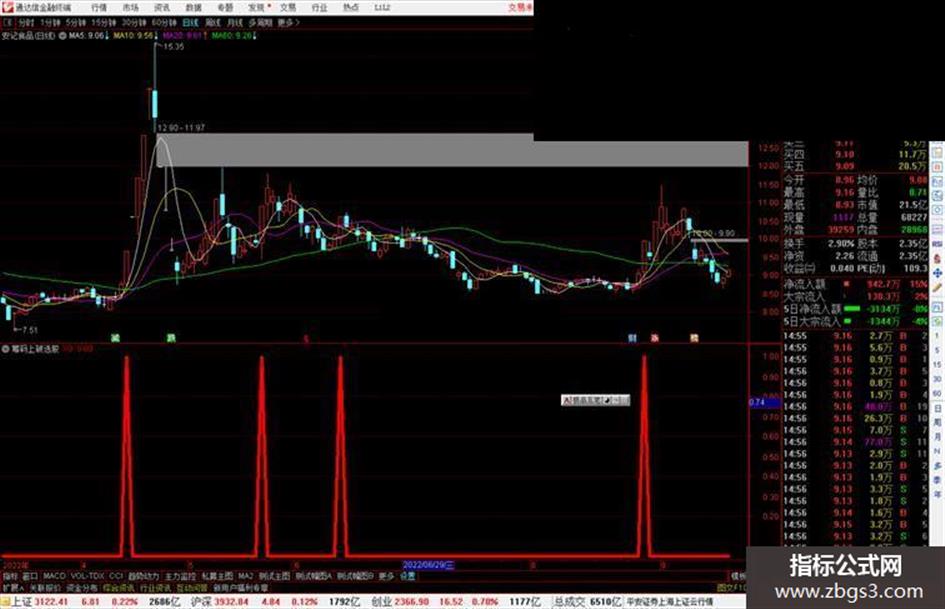The width and height of the screenshot is (945, 609).
Task: Open the 热点 menu
Action: [x=351, y=8]
